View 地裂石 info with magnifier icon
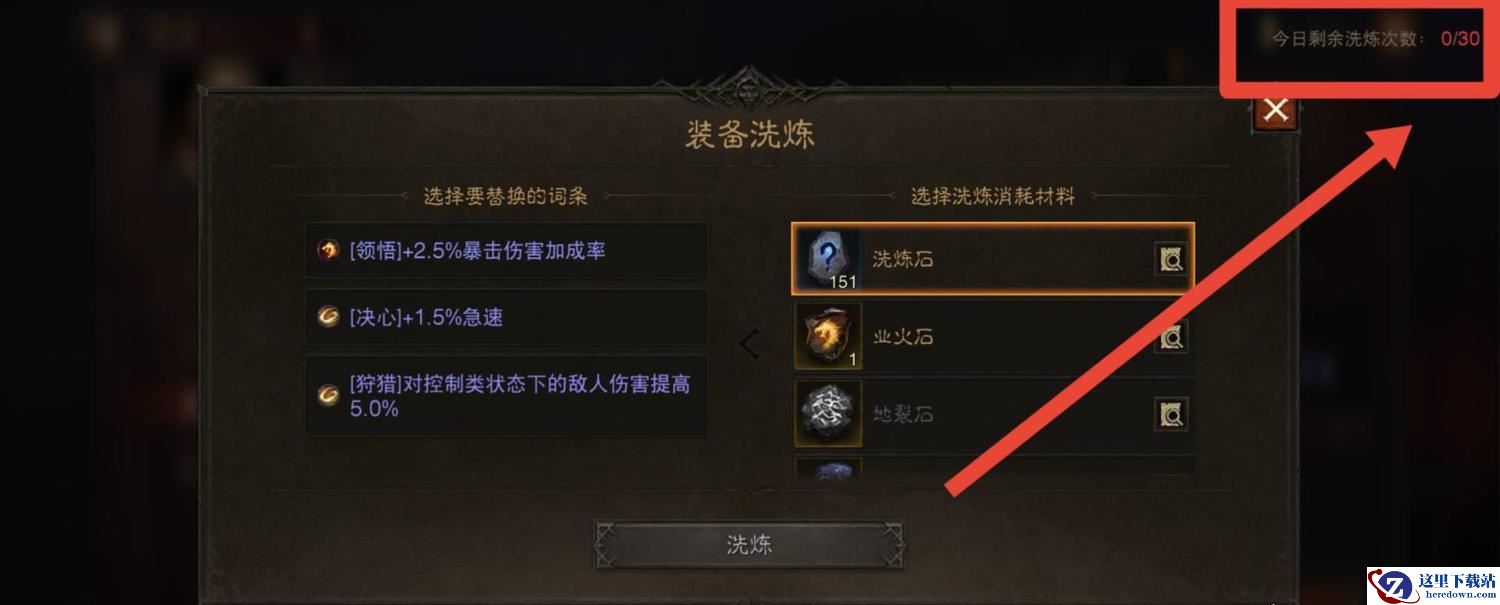The height and width of the screenshot is (605, 1500). pos(1171,413)
